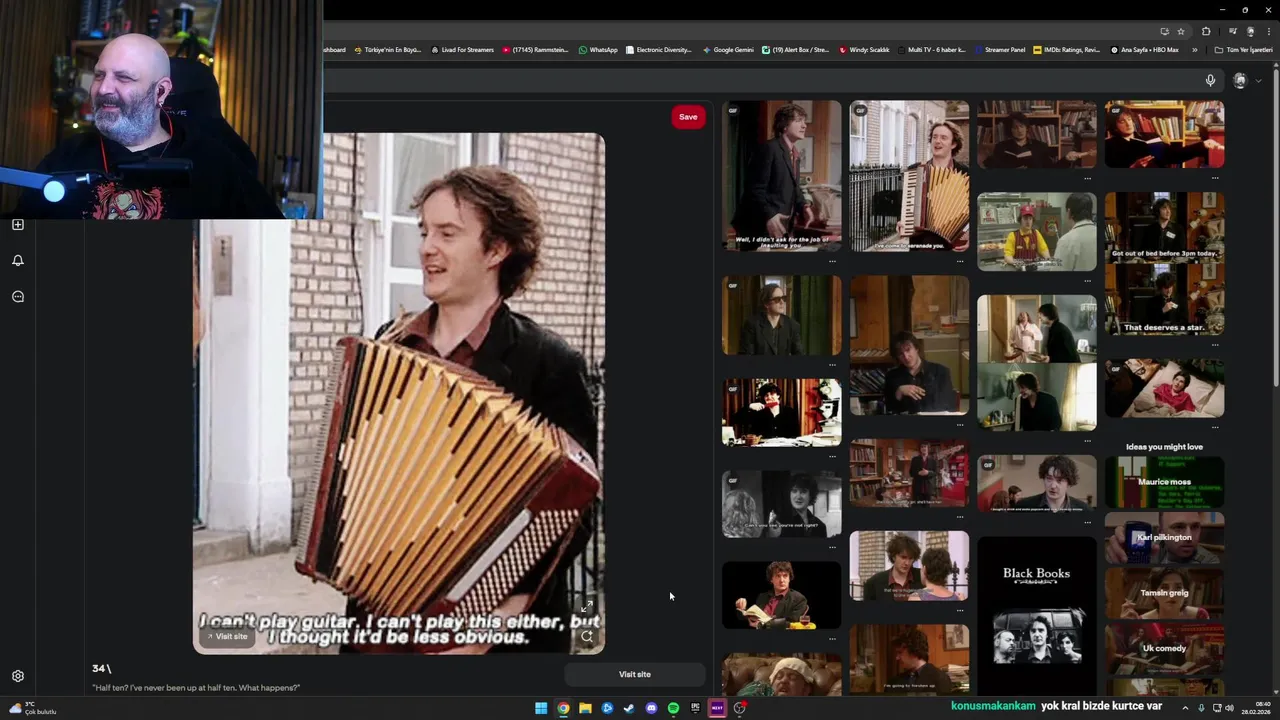The width and height of the screenshot is (1280, 720).
Task: Click the caption text 'Half ten? I've never been up'
Action: pyautogui.click(x=196, y=688)
